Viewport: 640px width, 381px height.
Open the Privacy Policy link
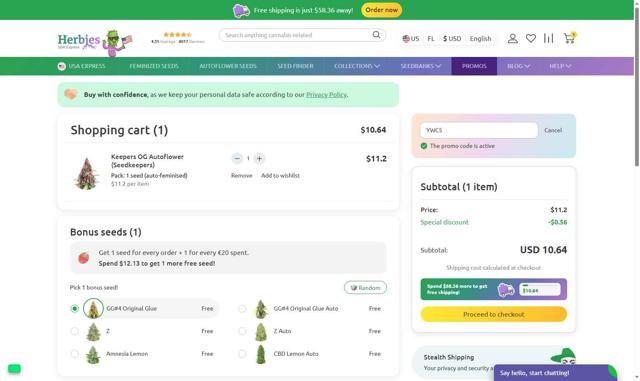click(326, 95)
